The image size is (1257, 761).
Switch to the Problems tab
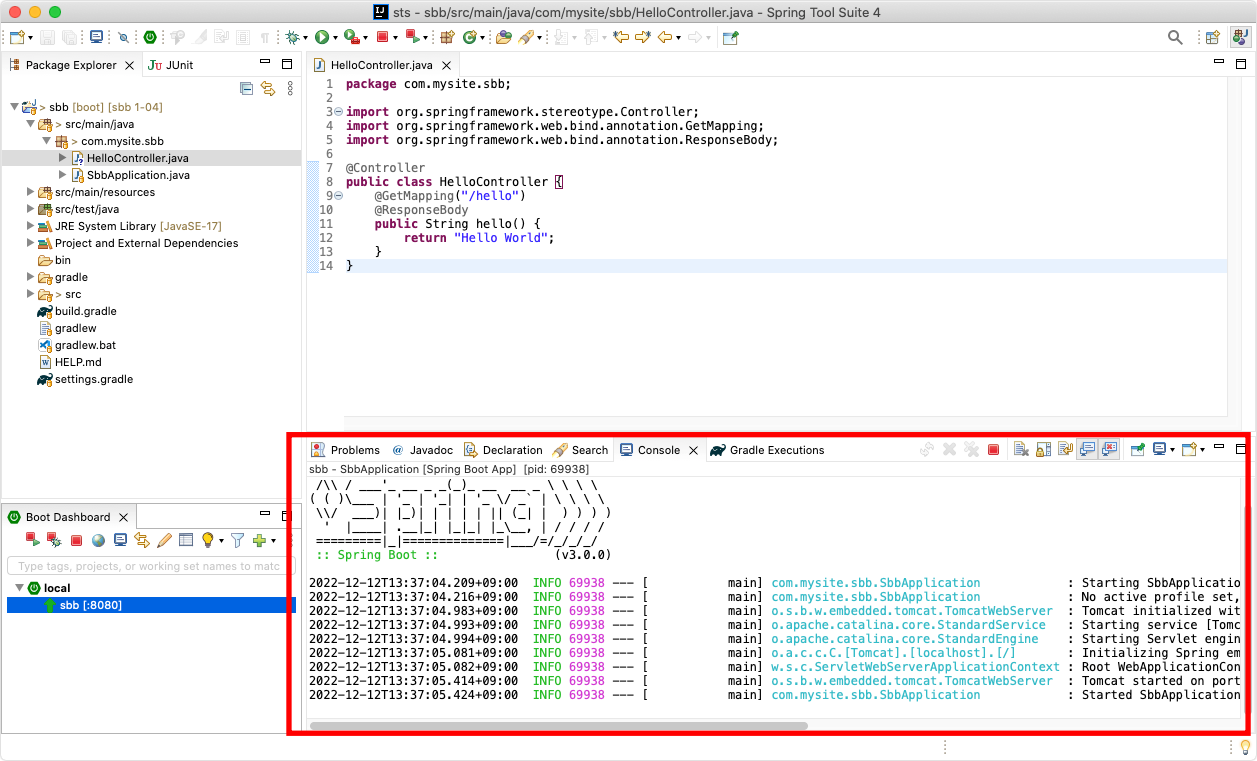345,450
